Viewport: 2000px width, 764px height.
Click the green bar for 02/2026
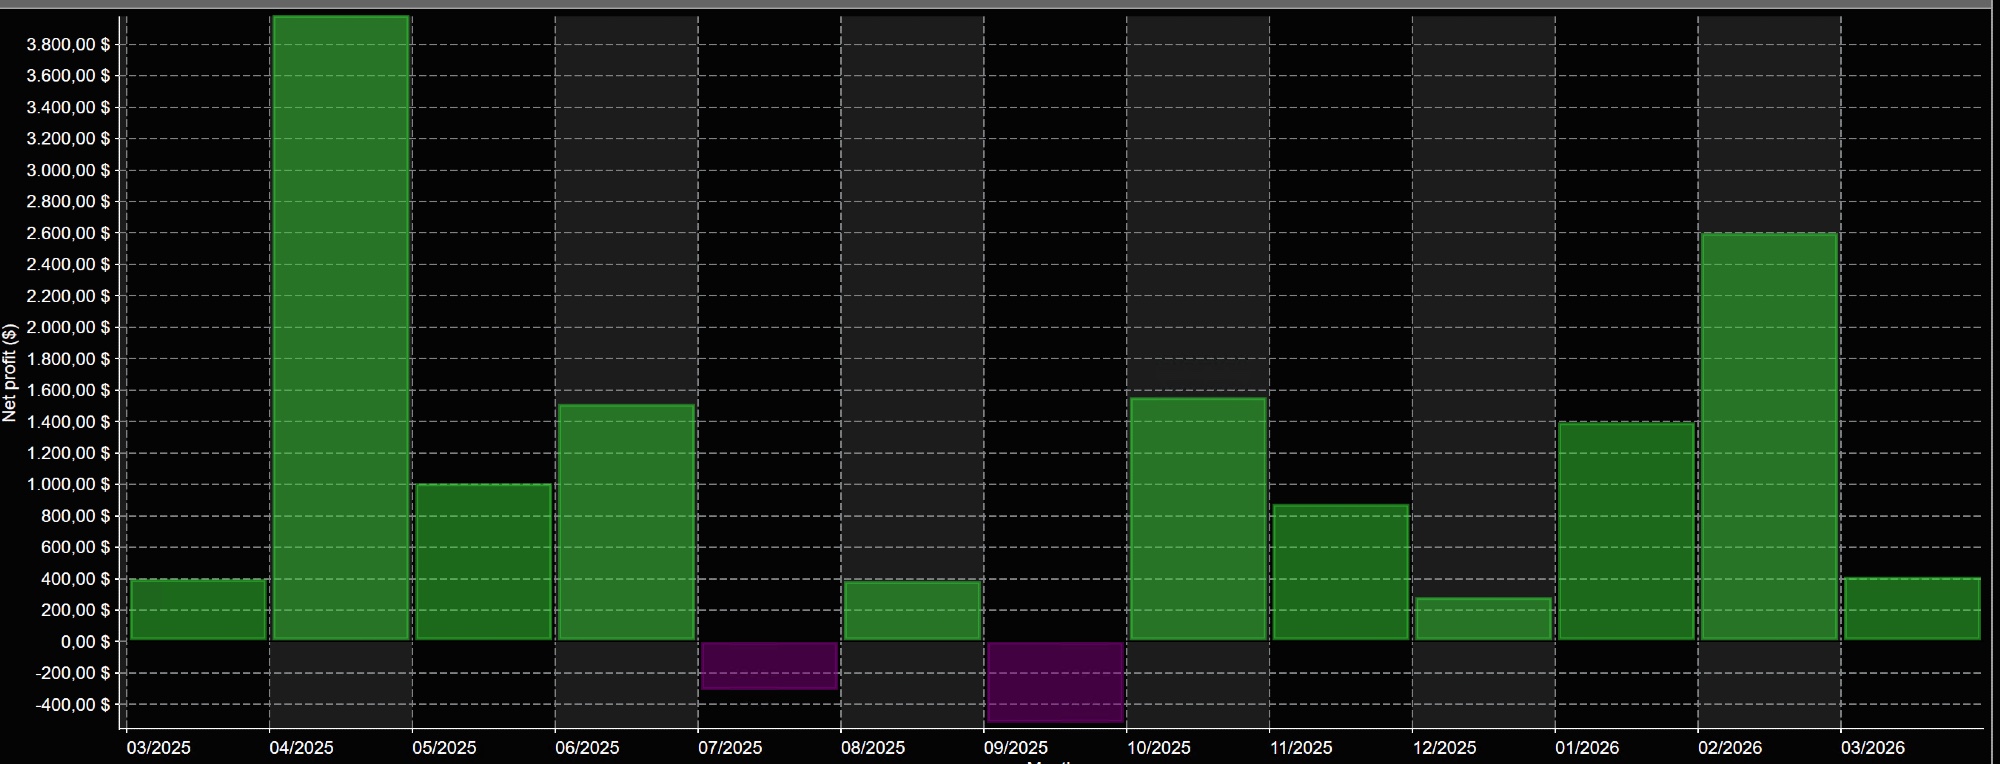[x=1769, y=436]
